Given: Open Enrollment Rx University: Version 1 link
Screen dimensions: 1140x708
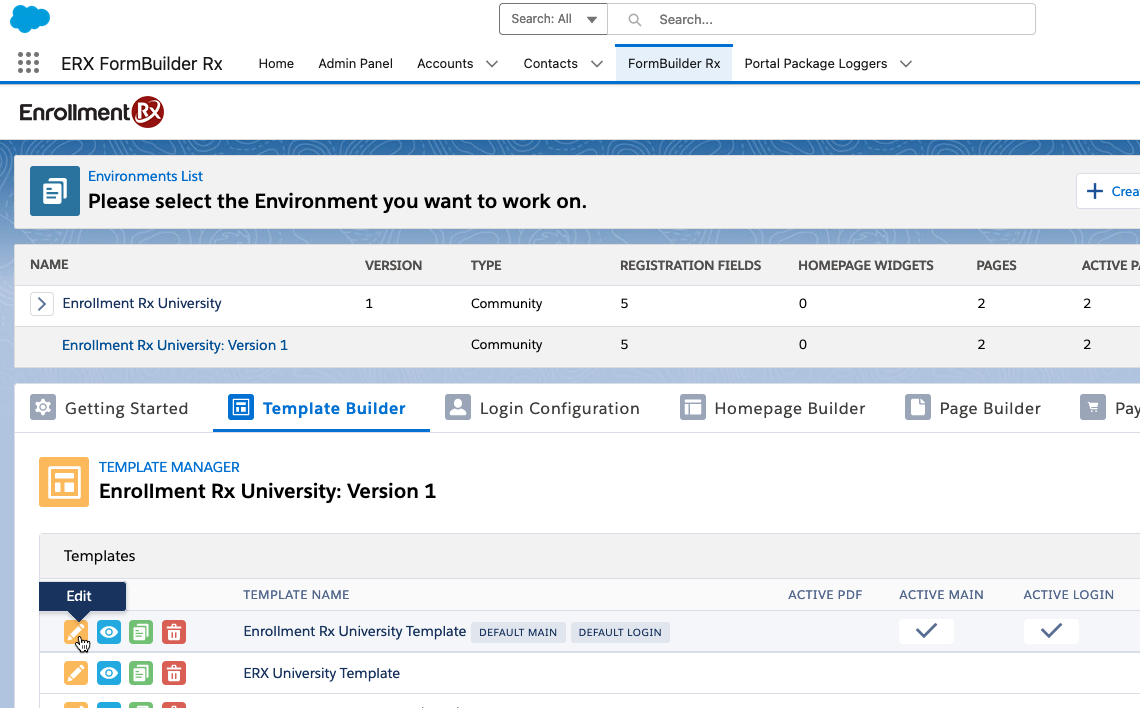Looking at the screenshot, I should (174, 345).
